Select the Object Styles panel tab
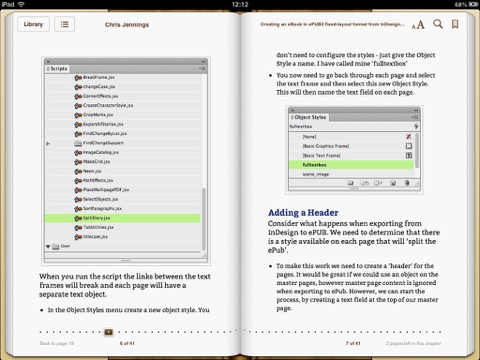This screenshot has height=360, width=480. pyautogui.click(x=309, y=117)
